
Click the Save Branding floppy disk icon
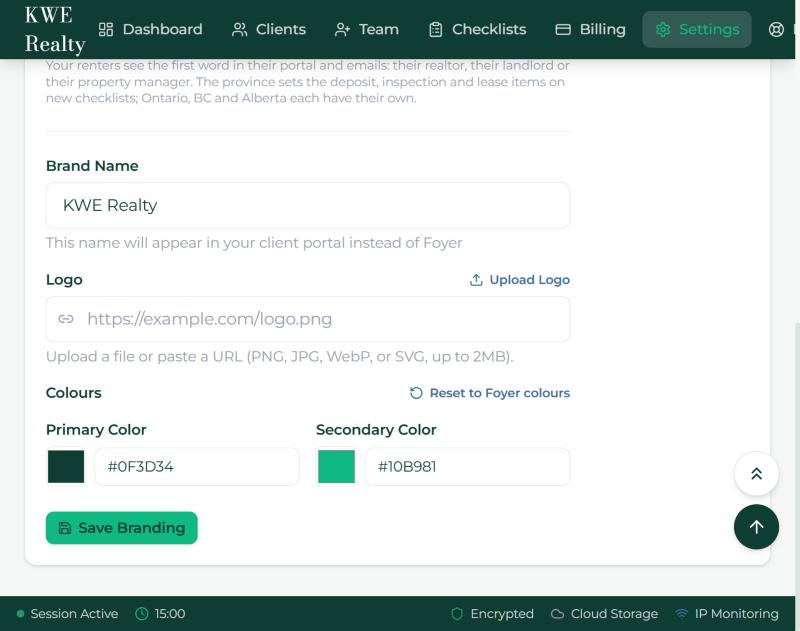[x=65, y=528]
